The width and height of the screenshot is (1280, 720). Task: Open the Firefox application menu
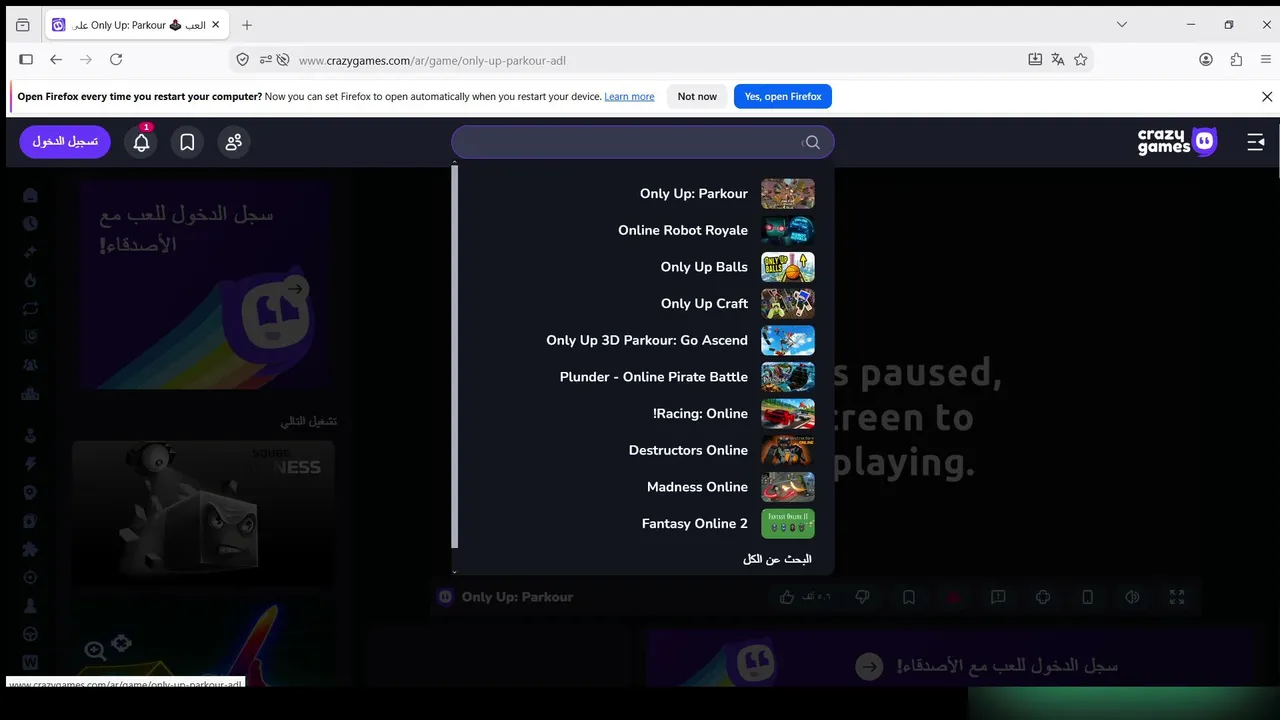[x=1266, y=60]
